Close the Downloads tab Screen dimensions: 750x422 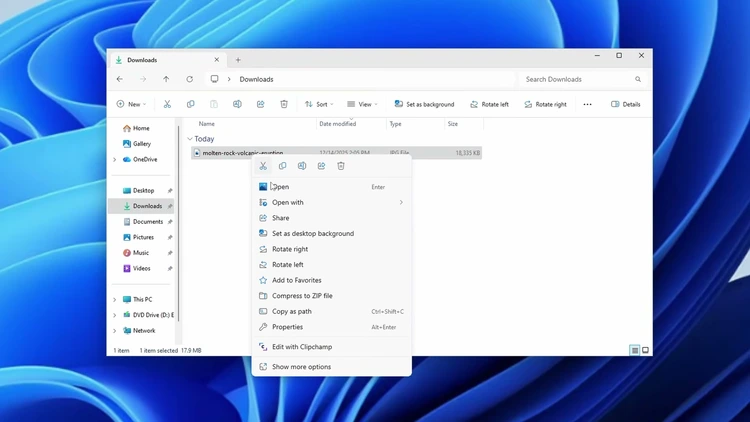point(217,60)
